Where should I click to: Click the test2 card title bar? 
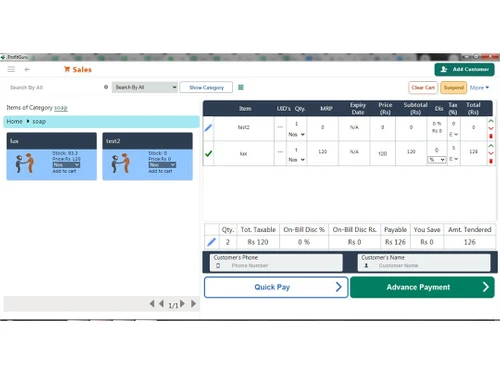(147, 141)
